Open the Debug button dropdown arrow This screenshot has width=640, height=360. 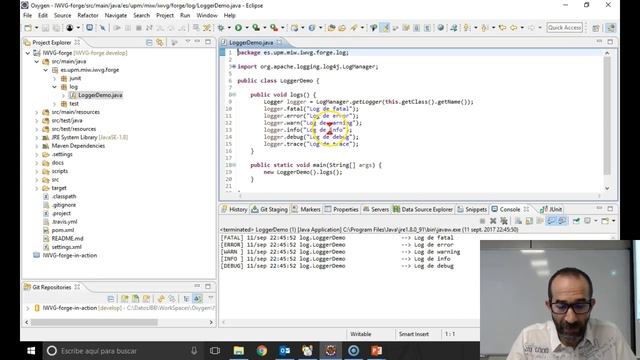coord(229,28)
